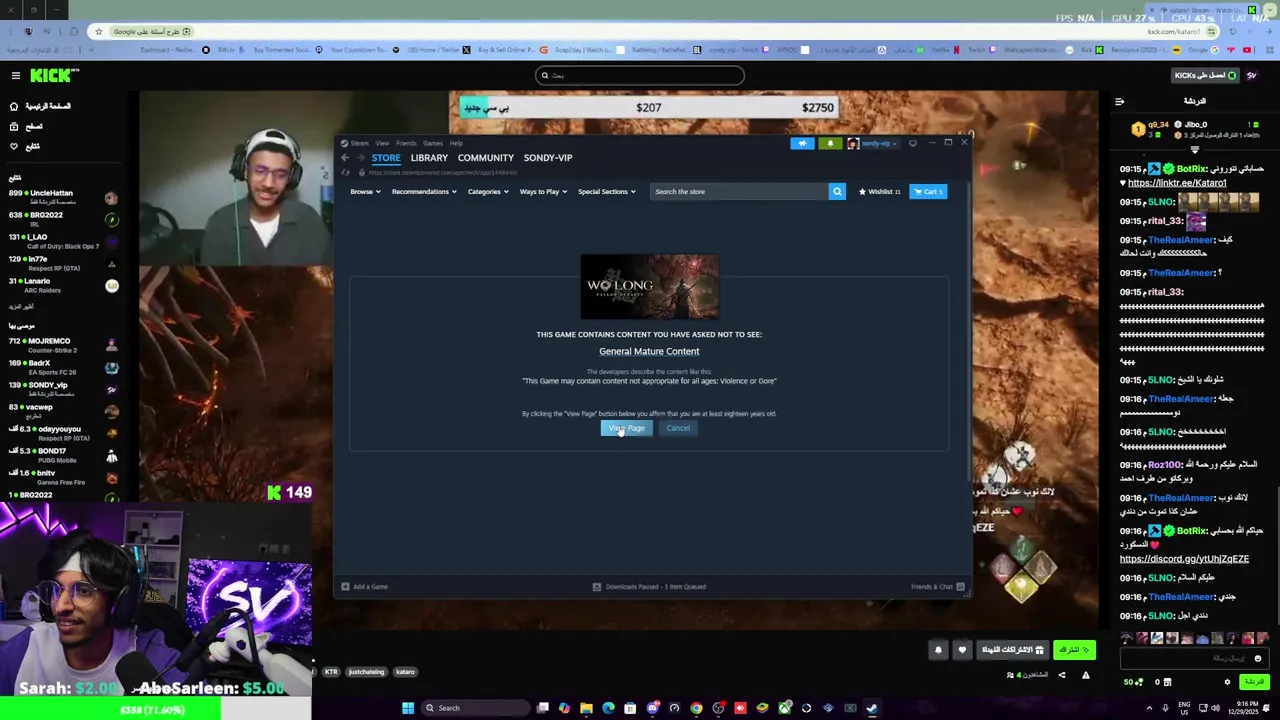Click the chat message input box
This screenshot has height=720, width=1280.
tap(1195, 658)
